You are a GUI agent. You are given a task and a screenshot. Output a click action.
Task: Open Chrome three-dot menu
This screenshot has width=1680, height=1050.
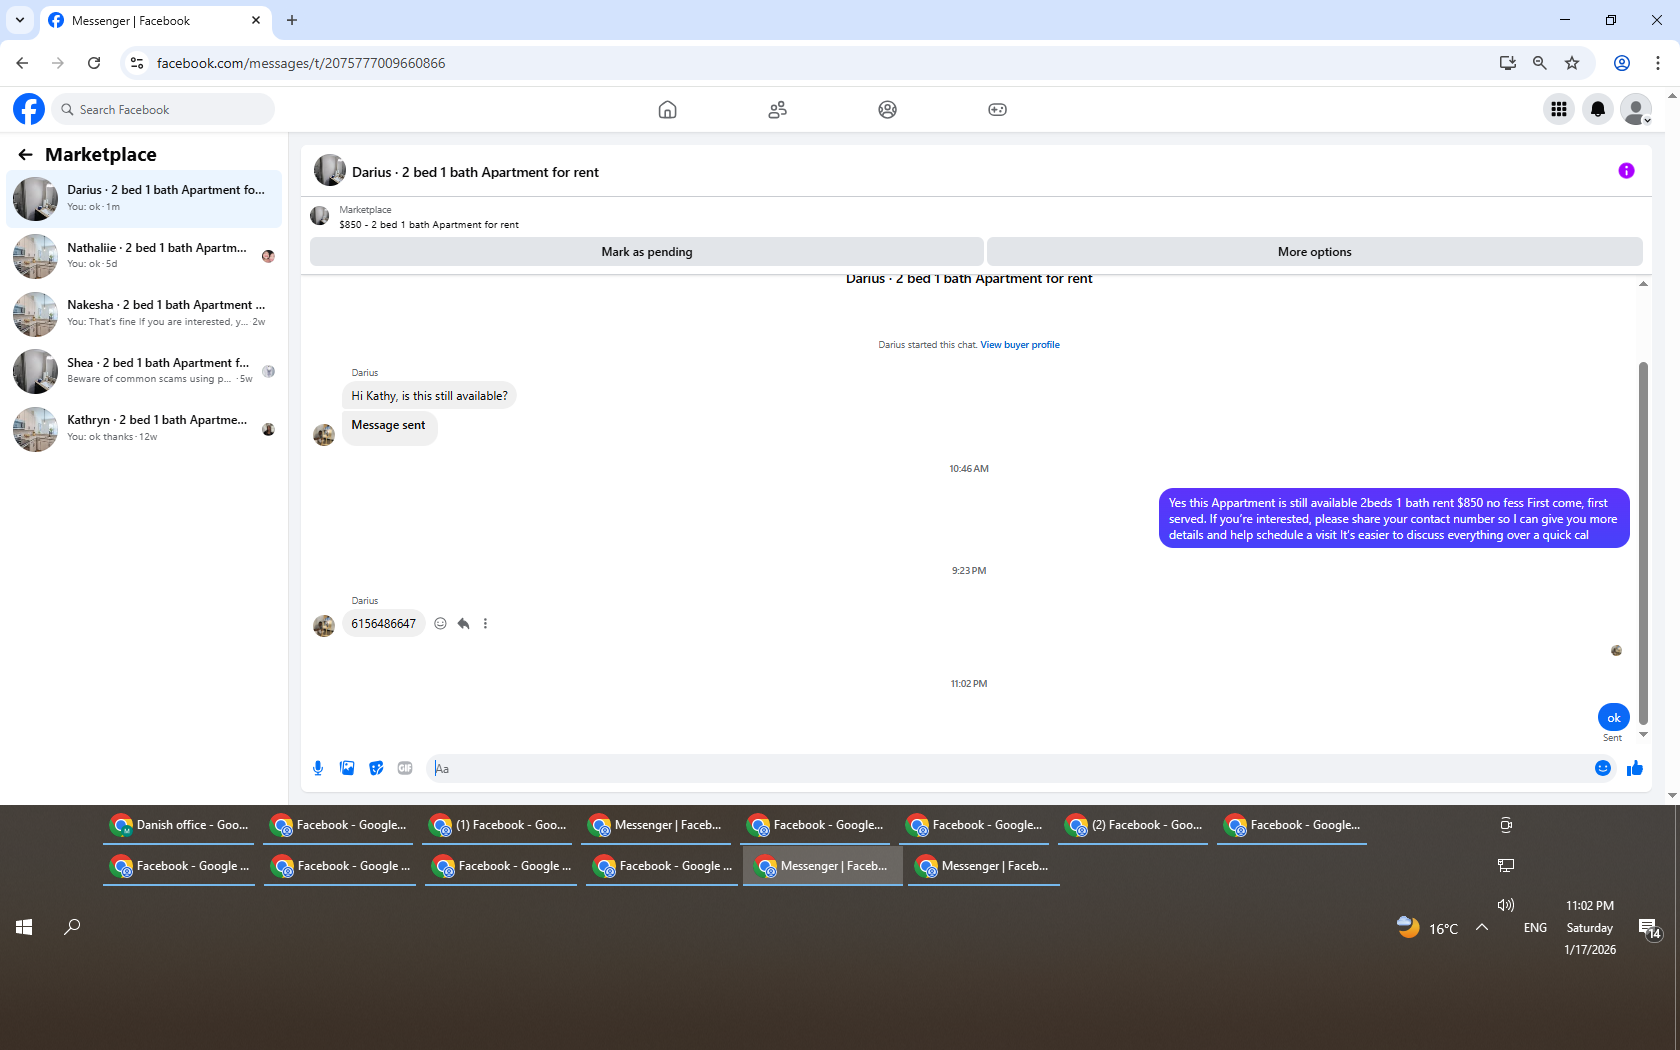pyautogui.click(x=1658, y=63)
